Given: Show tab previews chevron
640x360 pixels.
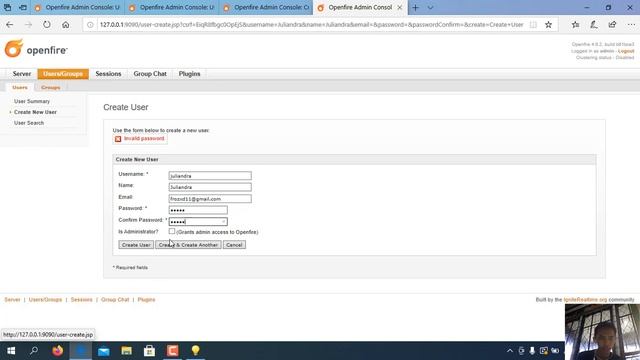Looking at the screenshot, I should point(430,7).
